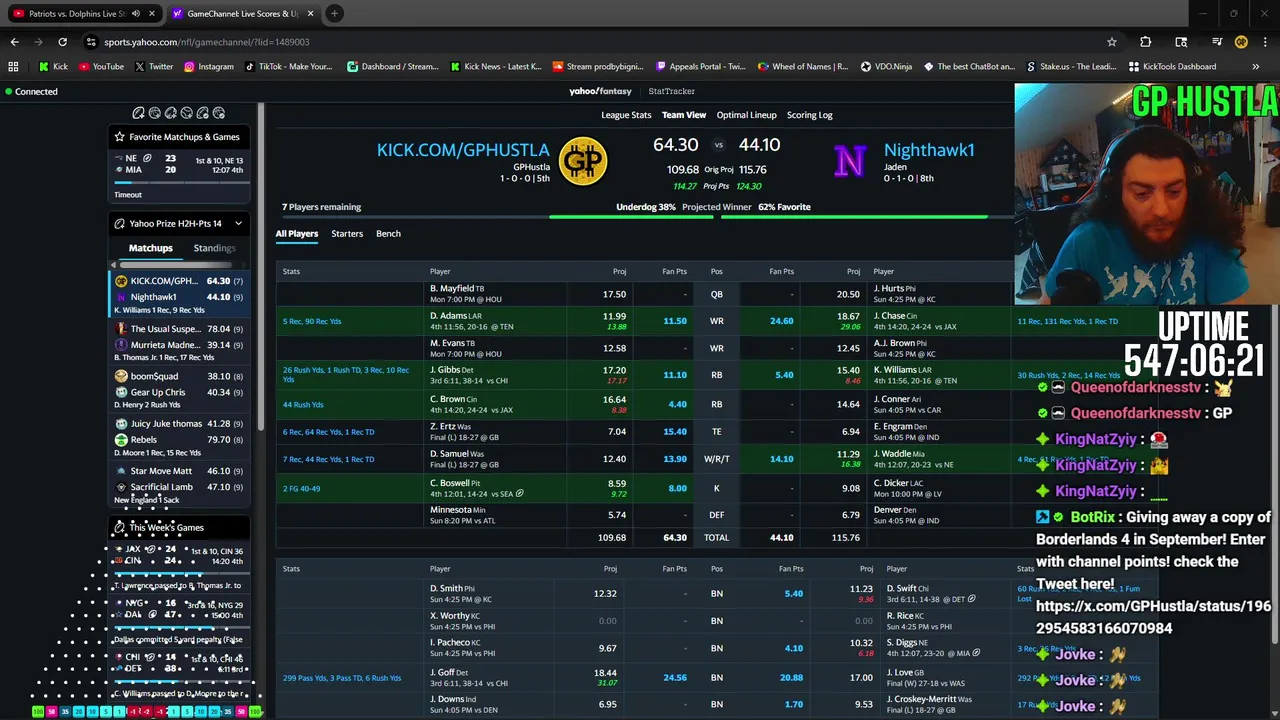Open the Nighthawk1 team name

click(928, 150)
